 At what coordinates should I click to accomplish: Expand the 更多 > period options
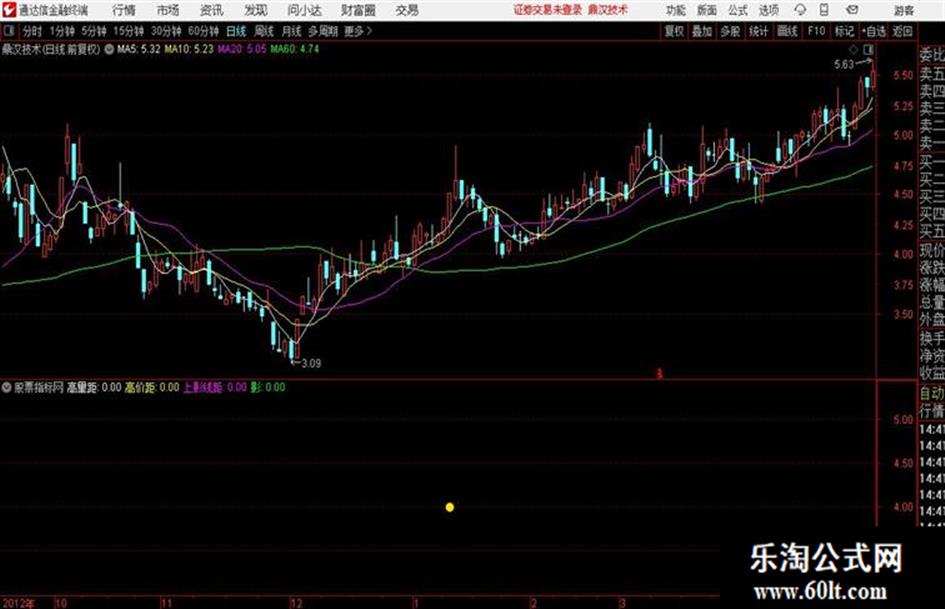(x=358, y=31)
